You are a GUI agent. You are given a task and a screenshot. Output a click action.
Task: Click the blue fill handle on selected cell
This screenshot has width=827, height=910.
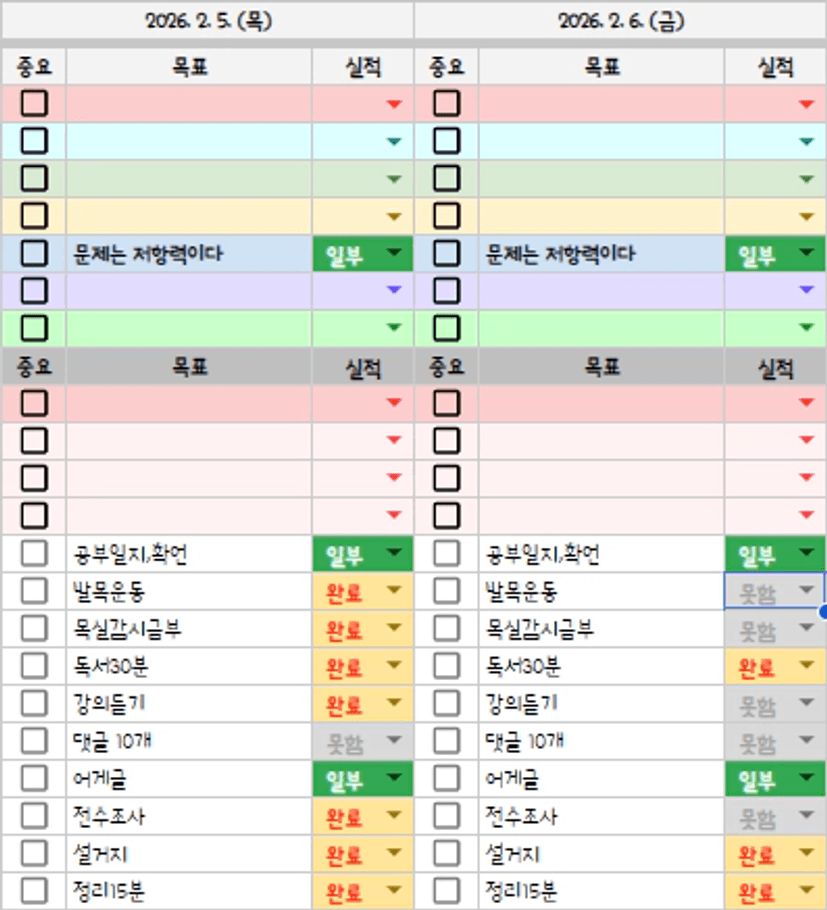(x=823, y=609)
